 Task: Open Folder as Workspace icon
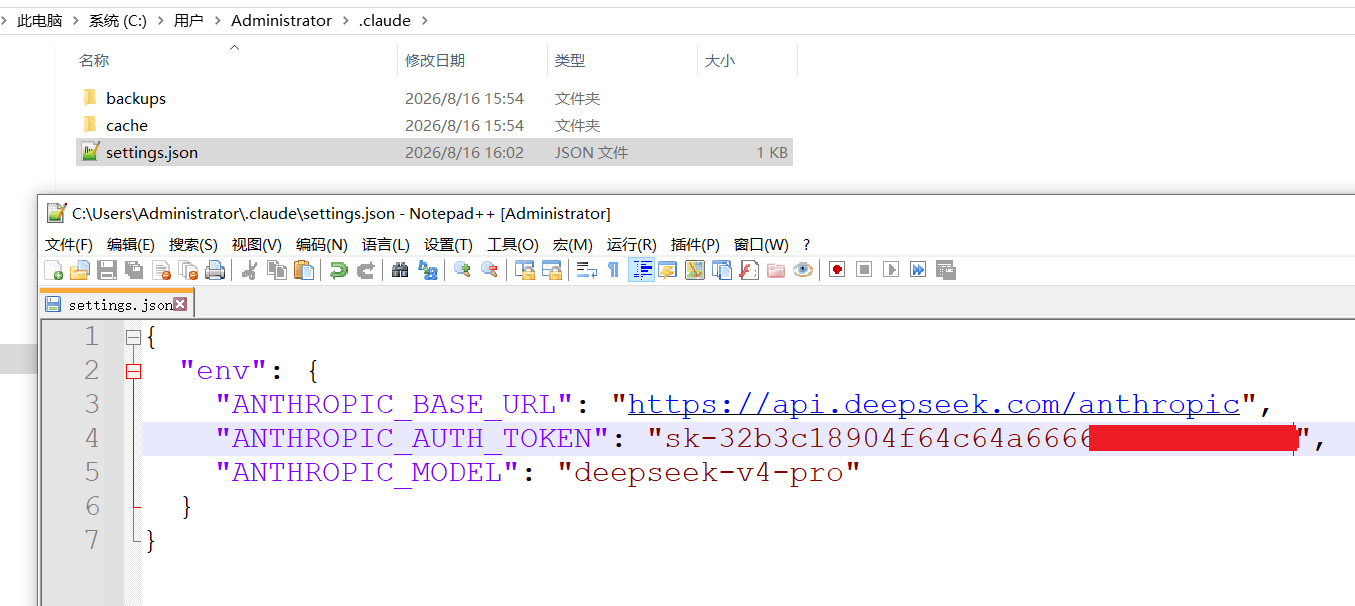776,270
